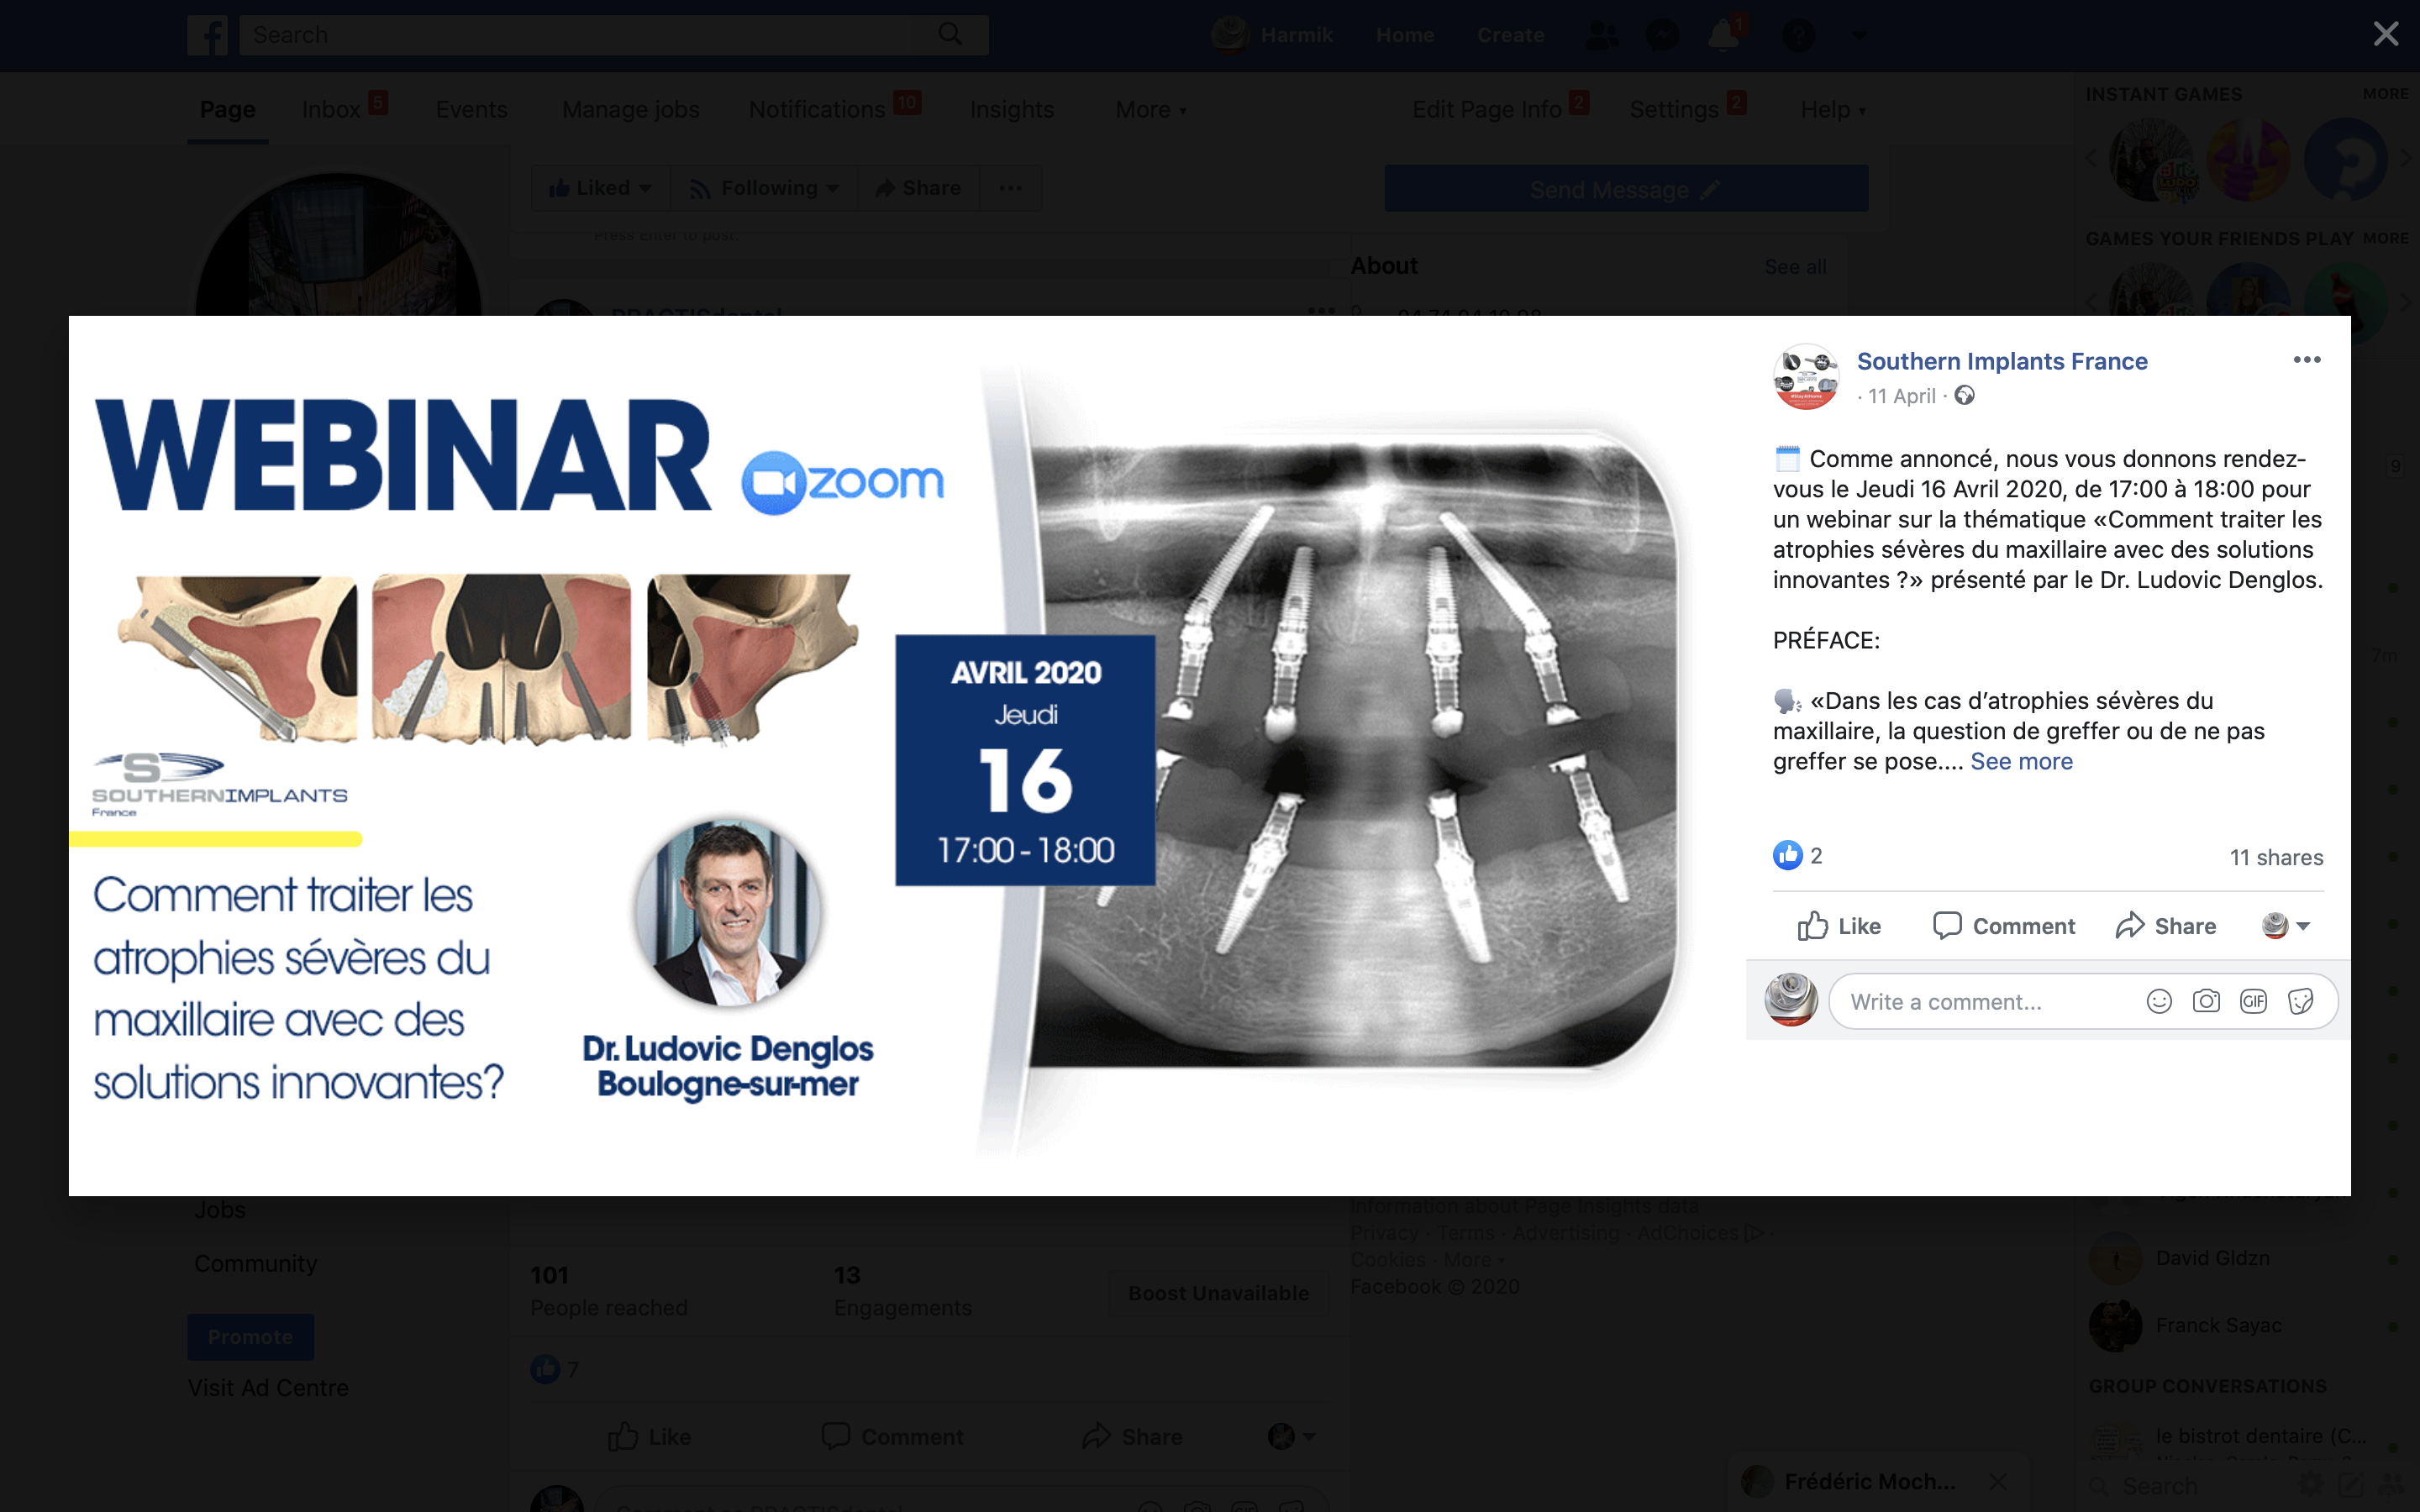Click the Send Message button
2420x1512 pixels.
(1626, 189)
